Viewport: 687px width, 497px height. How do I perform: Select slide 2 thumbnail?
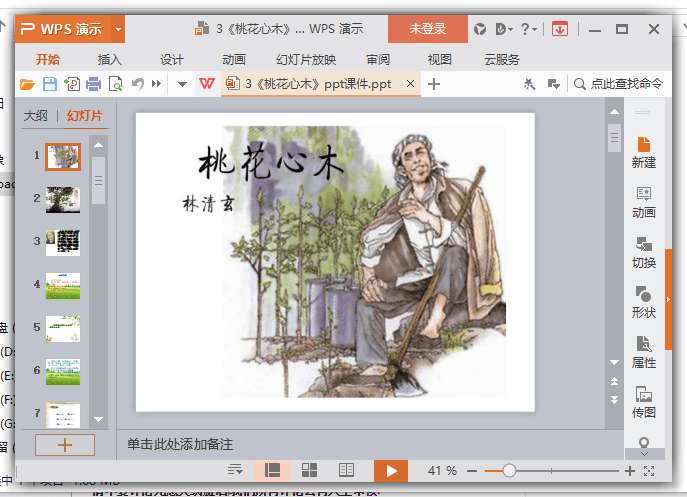tap(63, 200)
